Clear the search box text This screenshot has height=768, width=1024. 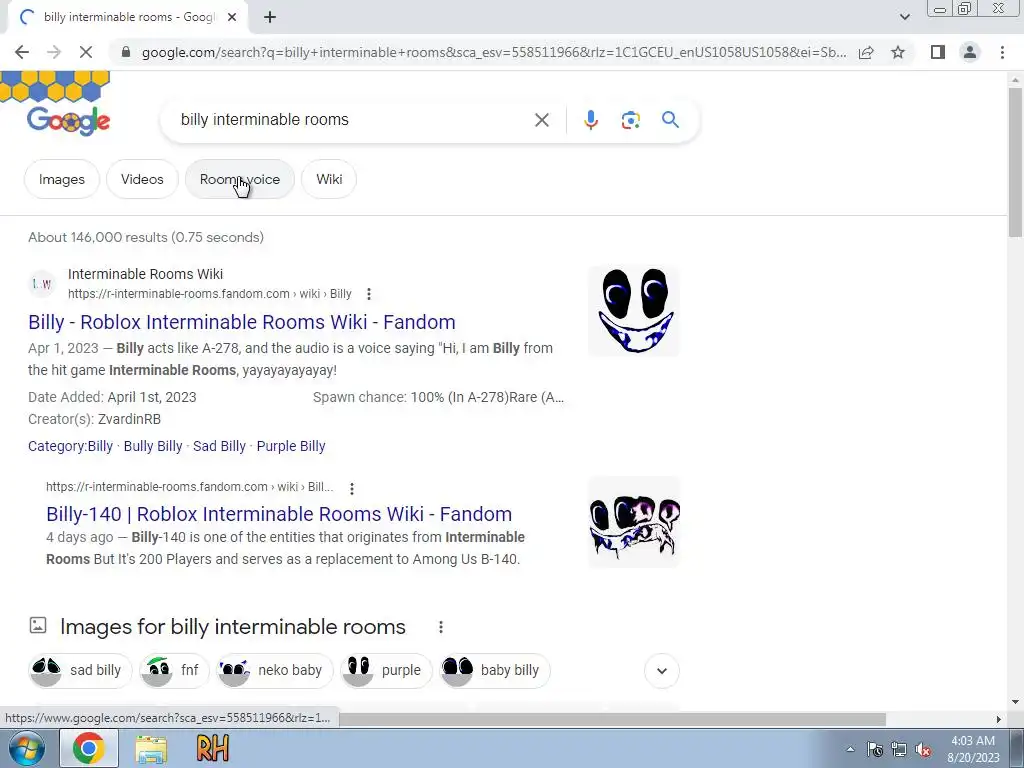pos(541,120)
